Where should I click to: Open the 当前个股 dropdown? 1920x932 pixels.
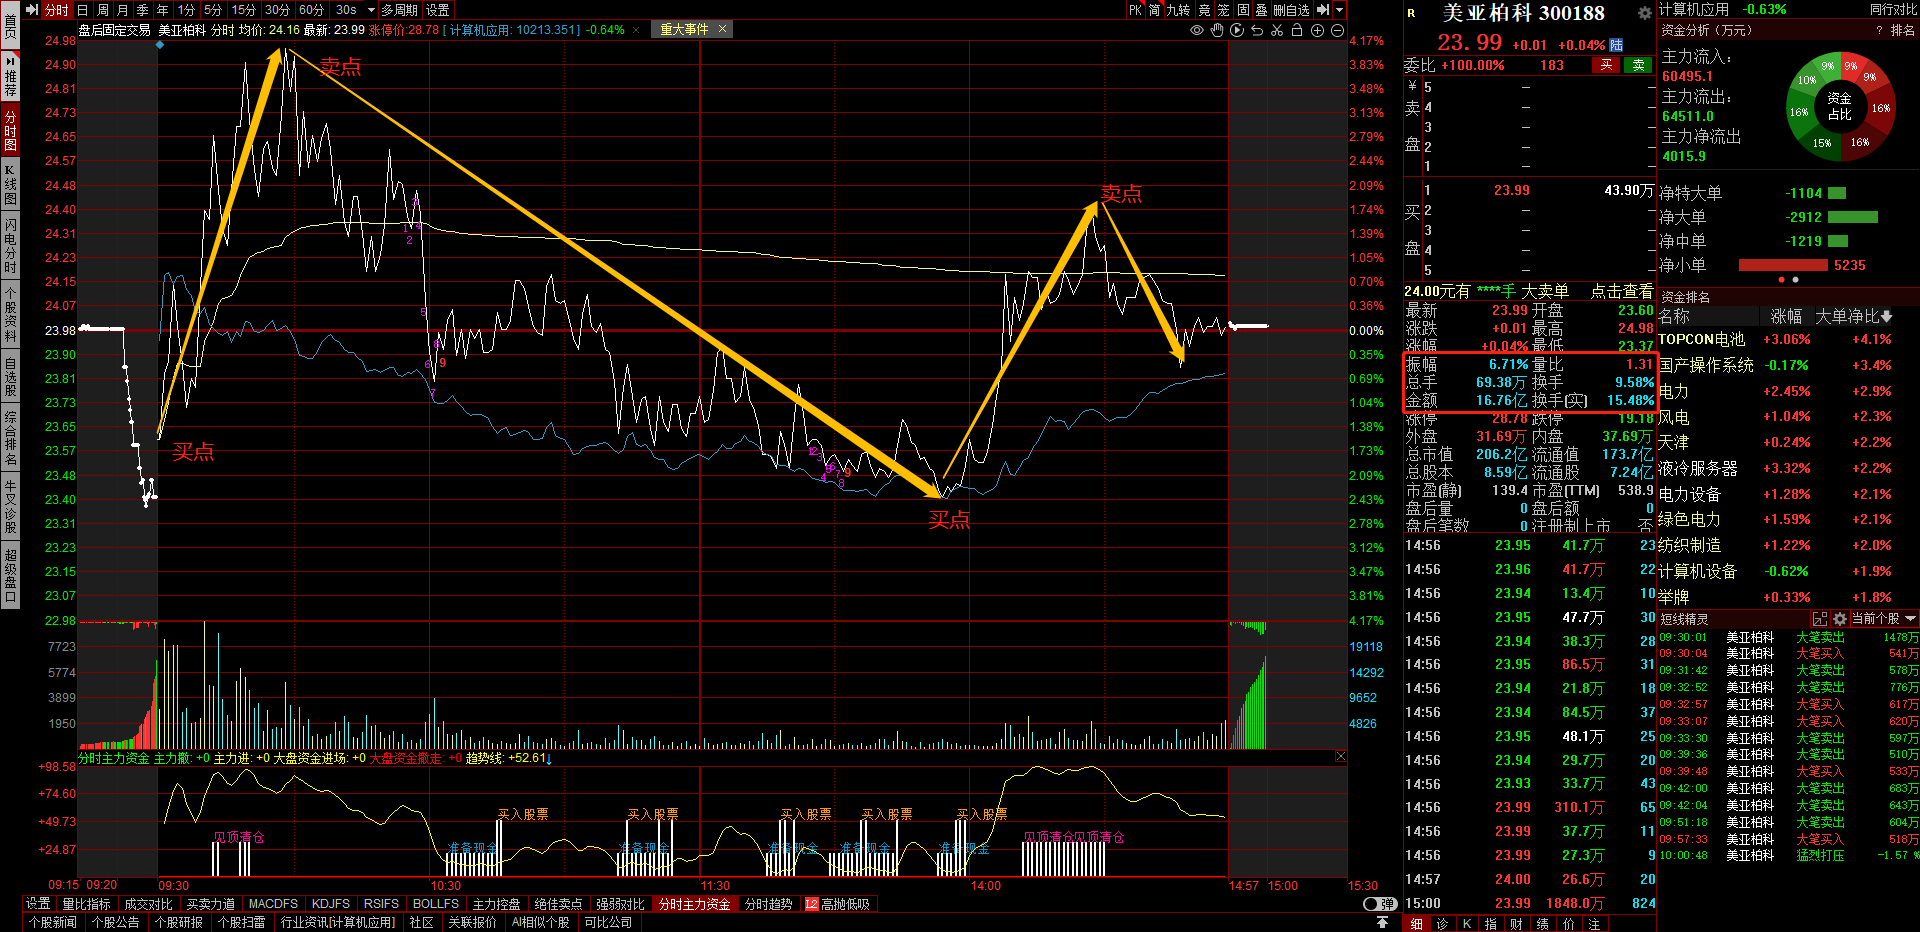click(x=1884, y=619)
